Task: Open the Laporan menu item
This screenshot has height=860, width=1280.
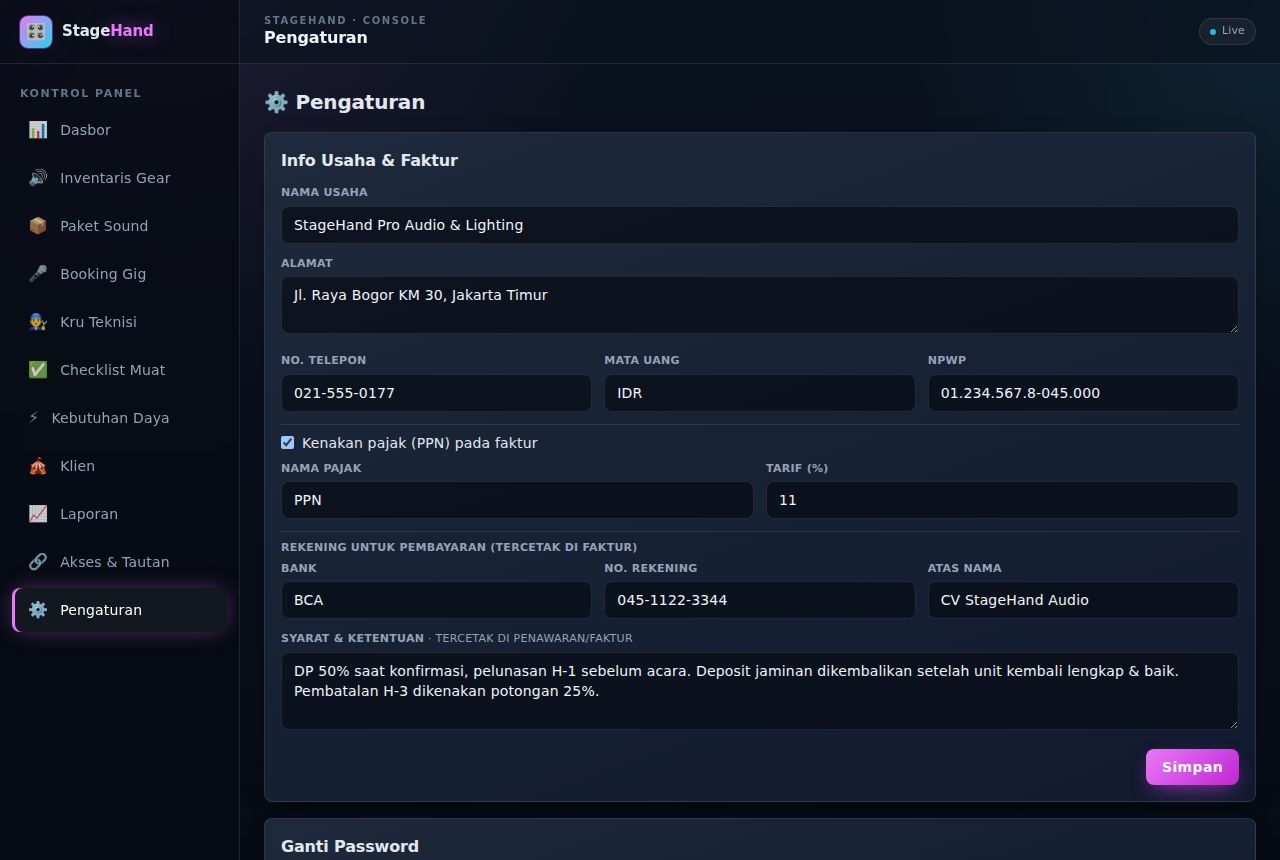Action: point(120,514)
